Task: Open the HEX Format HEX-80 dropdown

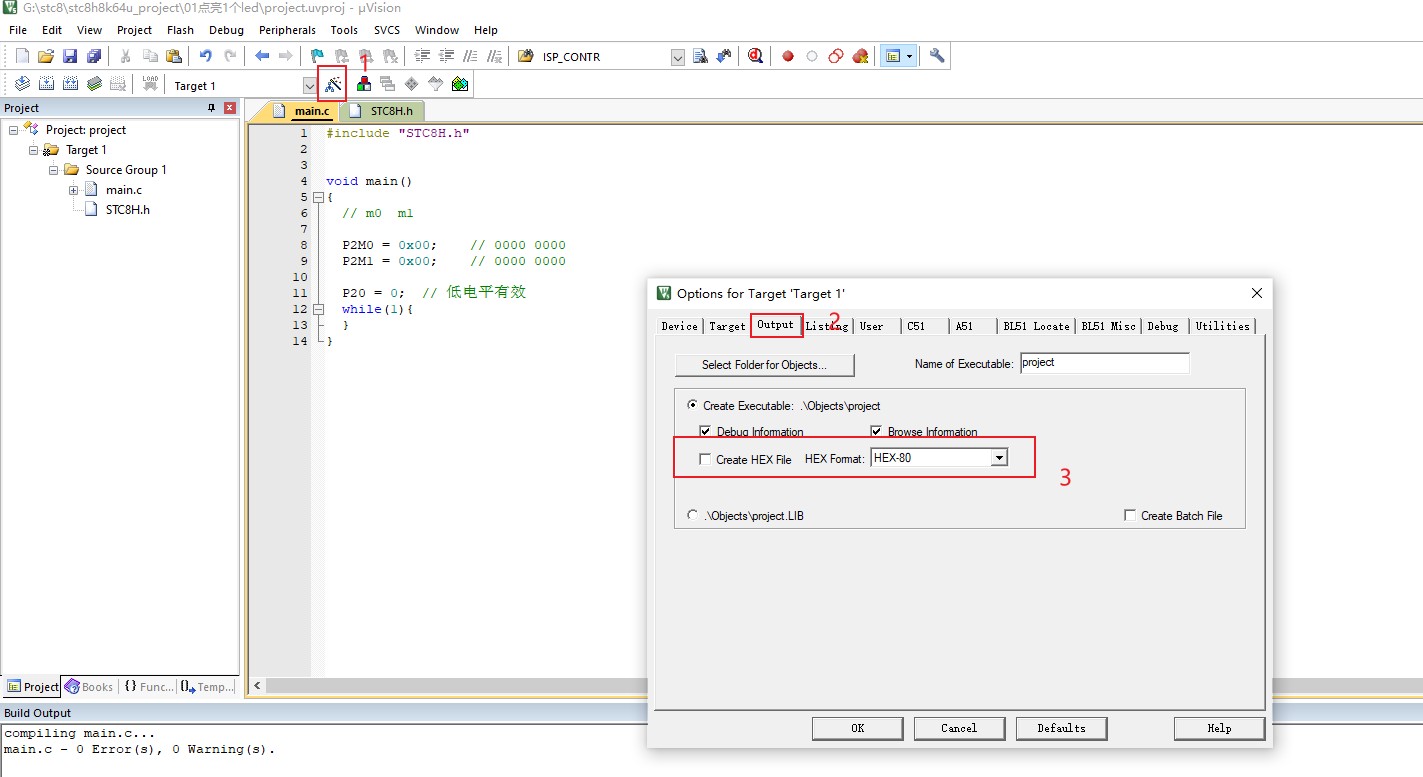Action: (x=998, y=458)
